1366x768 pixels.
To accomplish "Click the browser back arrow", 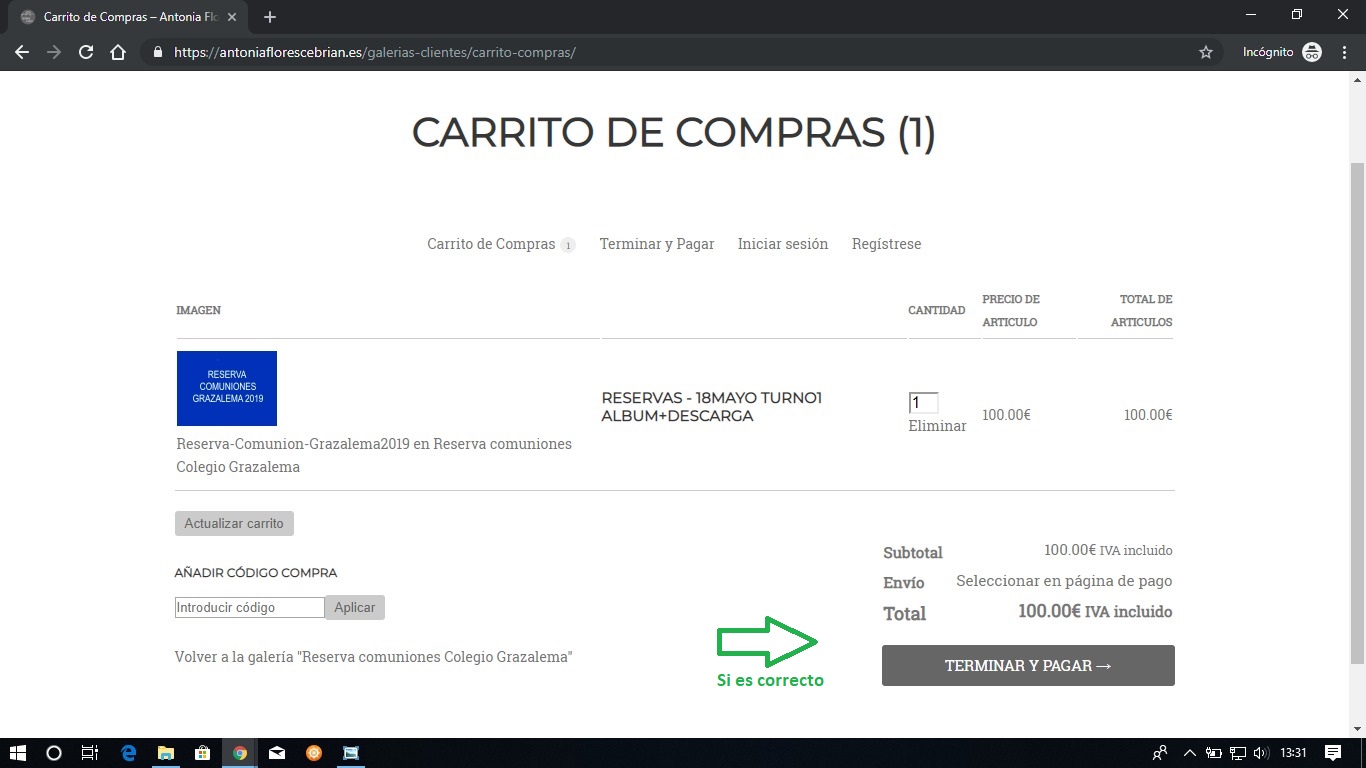I will click(22, 52).
